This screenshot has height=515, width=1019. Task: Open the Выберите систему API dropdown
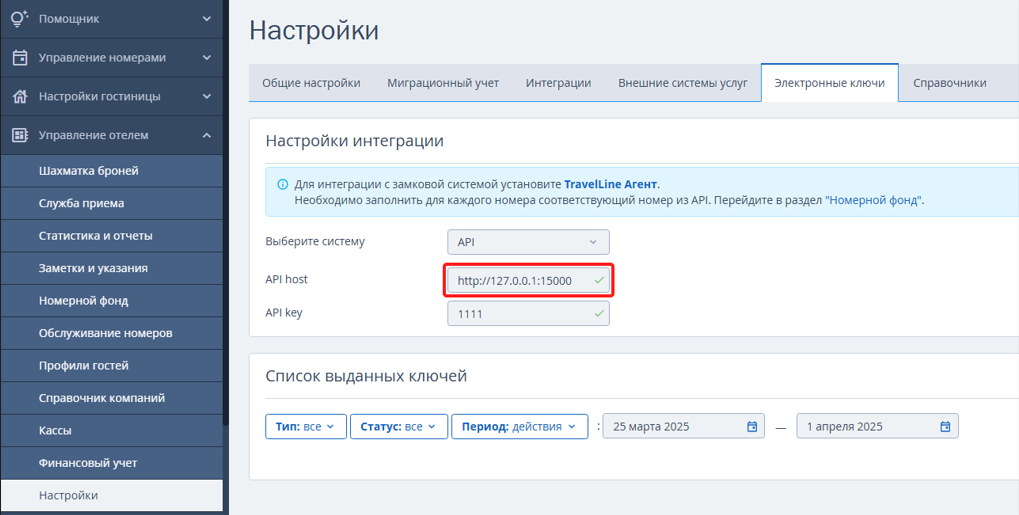(528, 242)
